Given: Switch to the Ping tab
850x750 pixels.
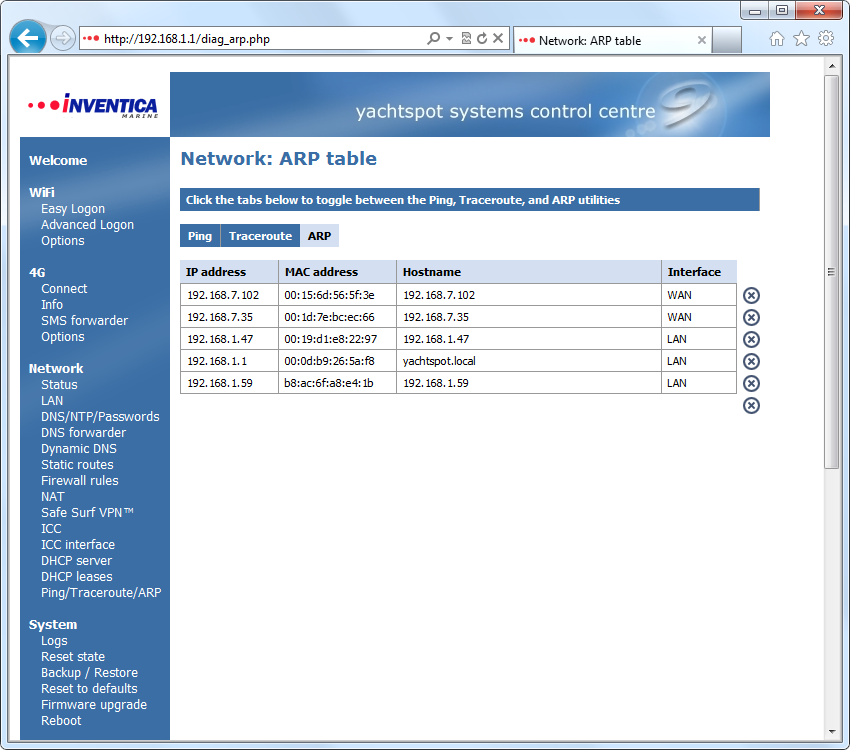Looking at the screenshot, I should (x=200, y=236).
